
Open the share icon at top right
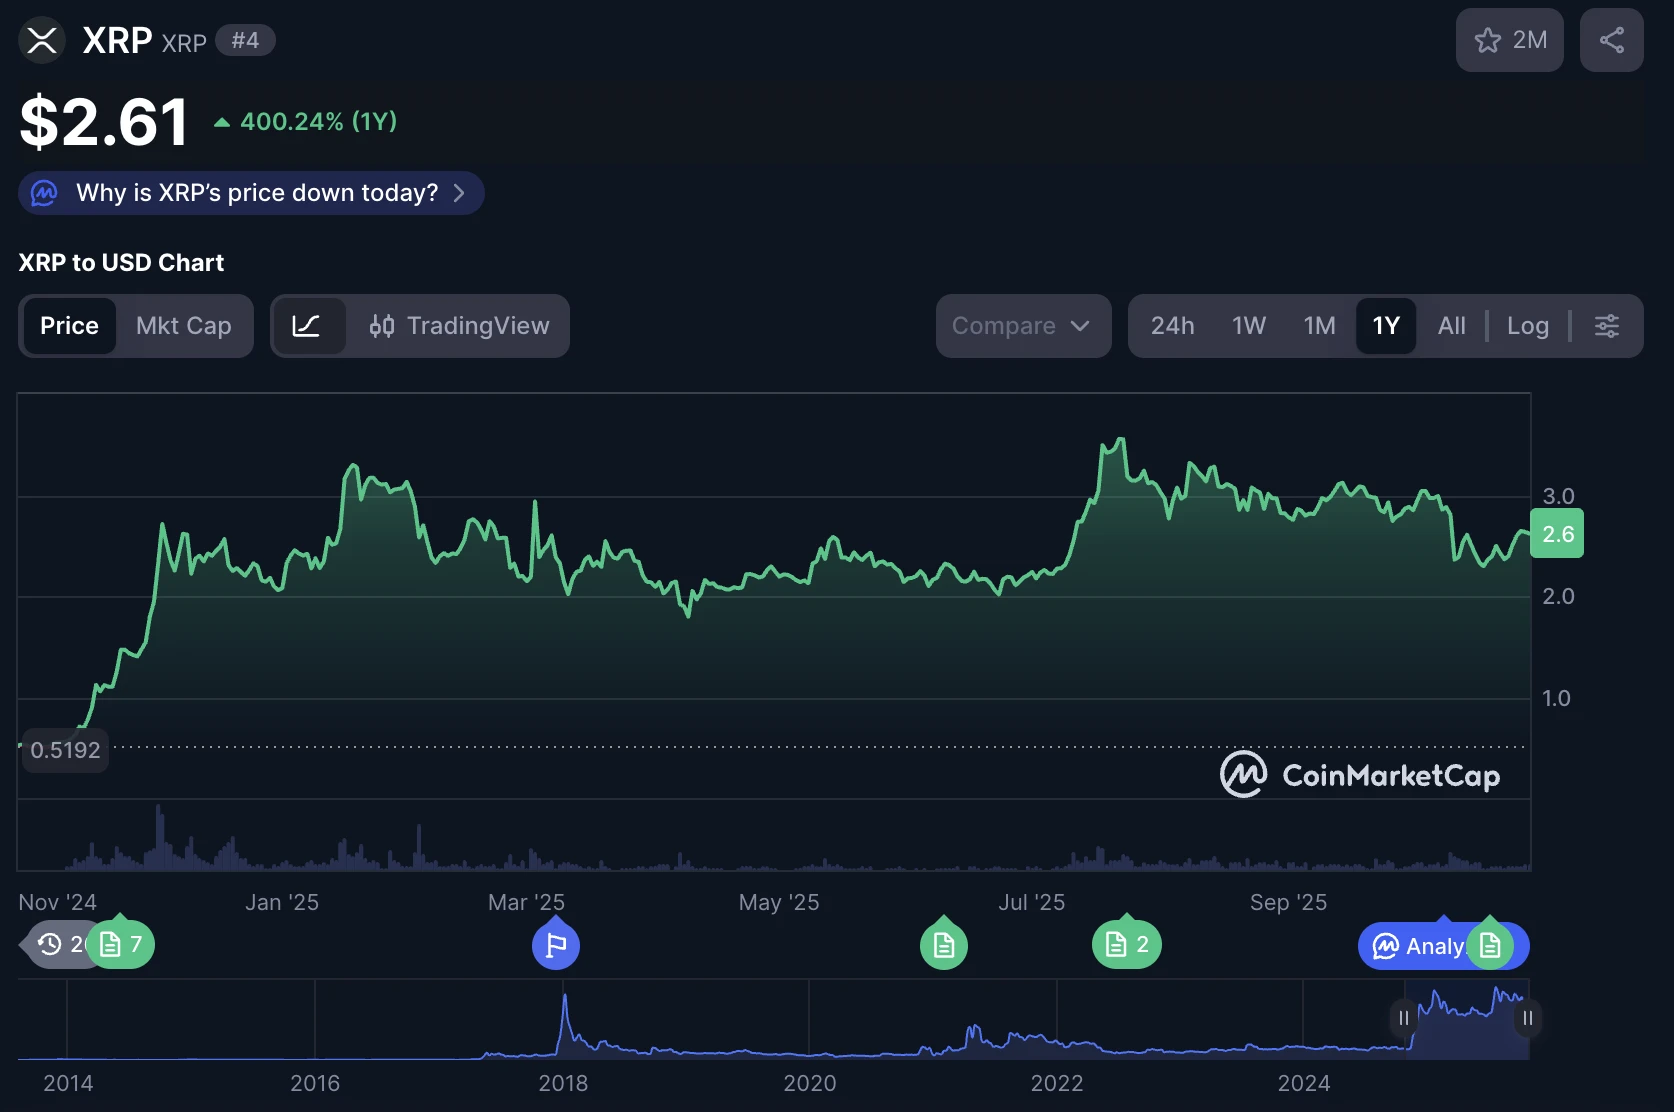point(1611,40)
